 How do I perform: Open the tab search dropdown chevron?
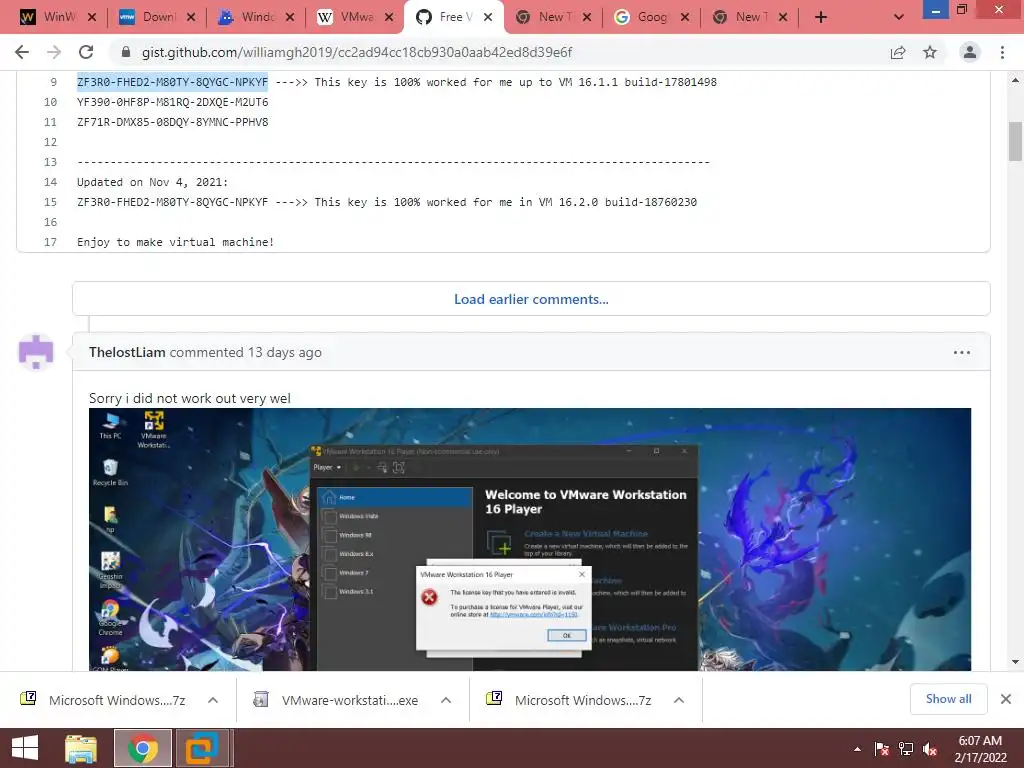[x=899, y=18]
